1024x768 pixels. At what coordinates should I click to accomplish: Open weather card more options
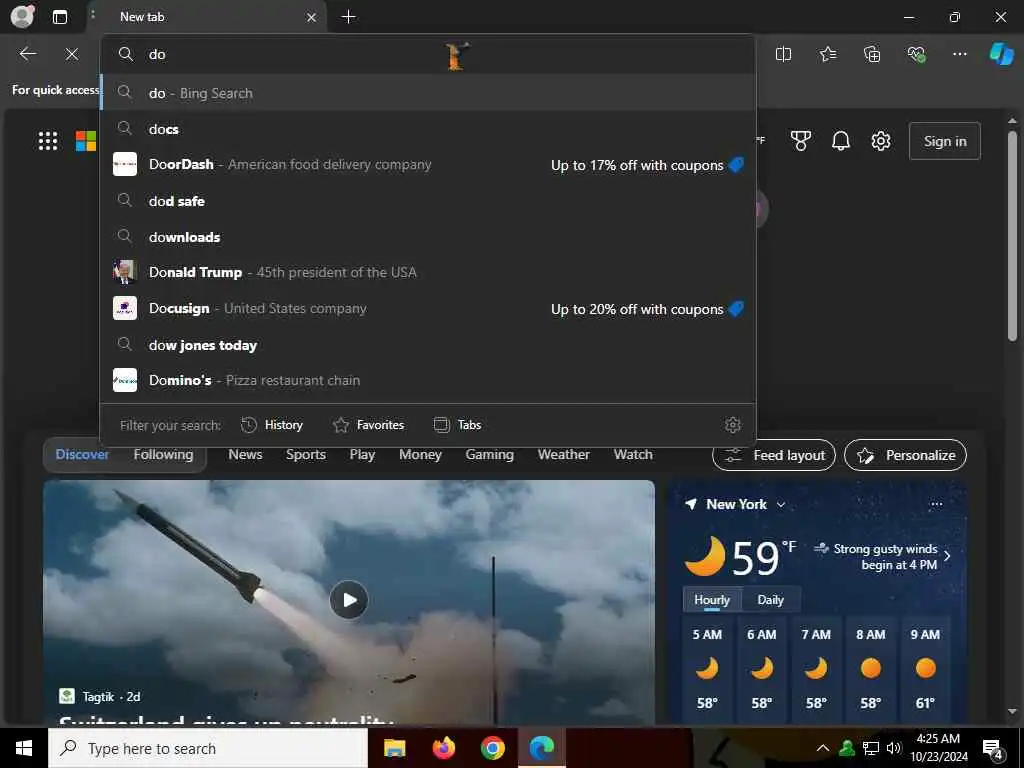click(x=936, y=504)
